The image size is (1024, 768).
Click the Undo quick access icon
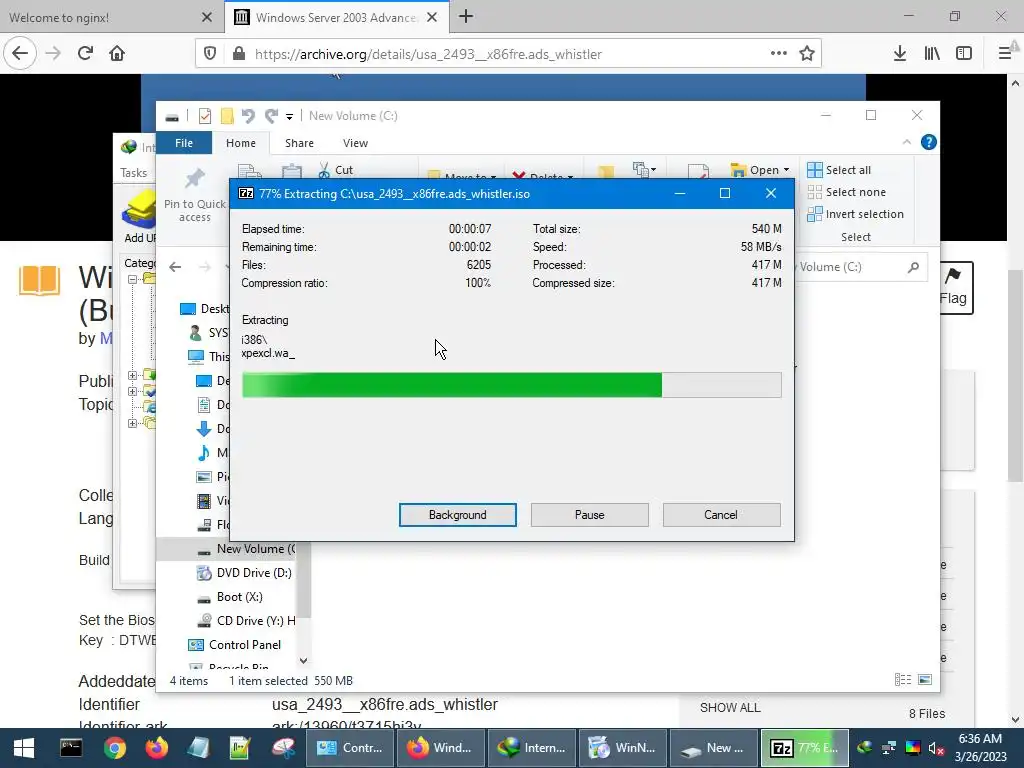(x=248, y=116)
